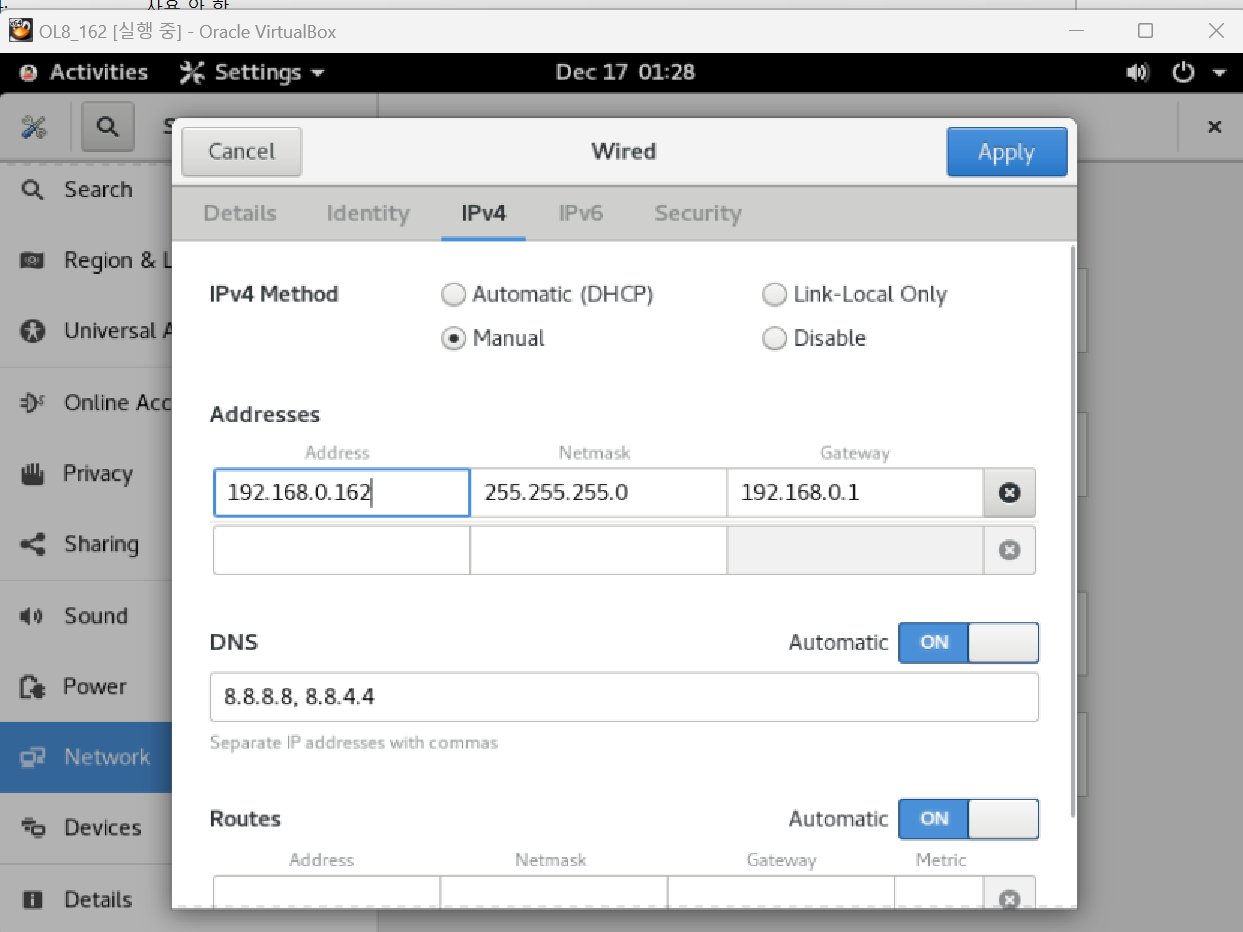Screen dimensions: 1243x932
Task: Open the Settings app menu dropdown
Action: (x=252, y=72)
